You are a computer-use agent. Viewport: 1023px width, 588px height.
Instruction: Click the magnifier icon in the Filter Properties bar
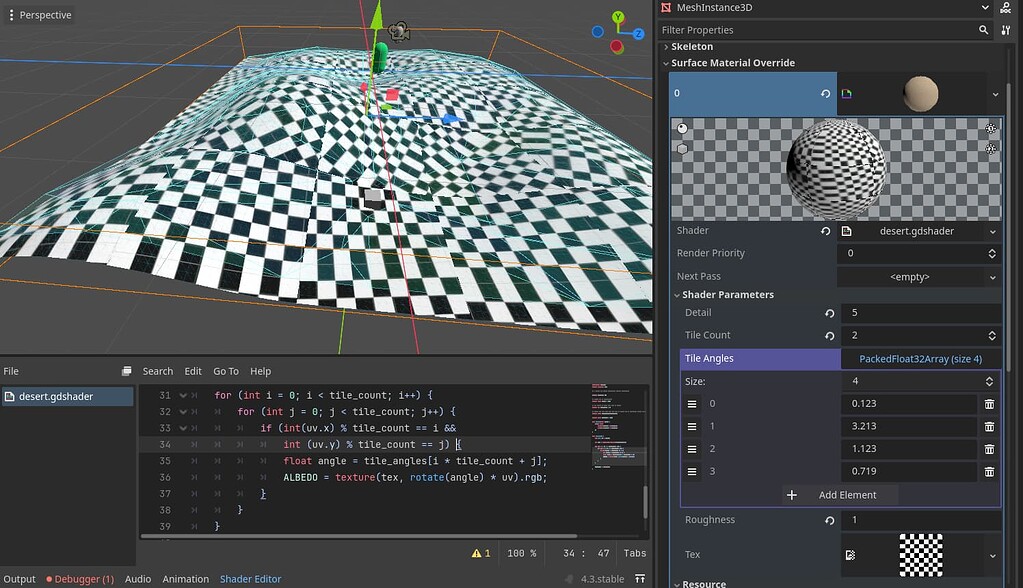(x=983, y=30)
